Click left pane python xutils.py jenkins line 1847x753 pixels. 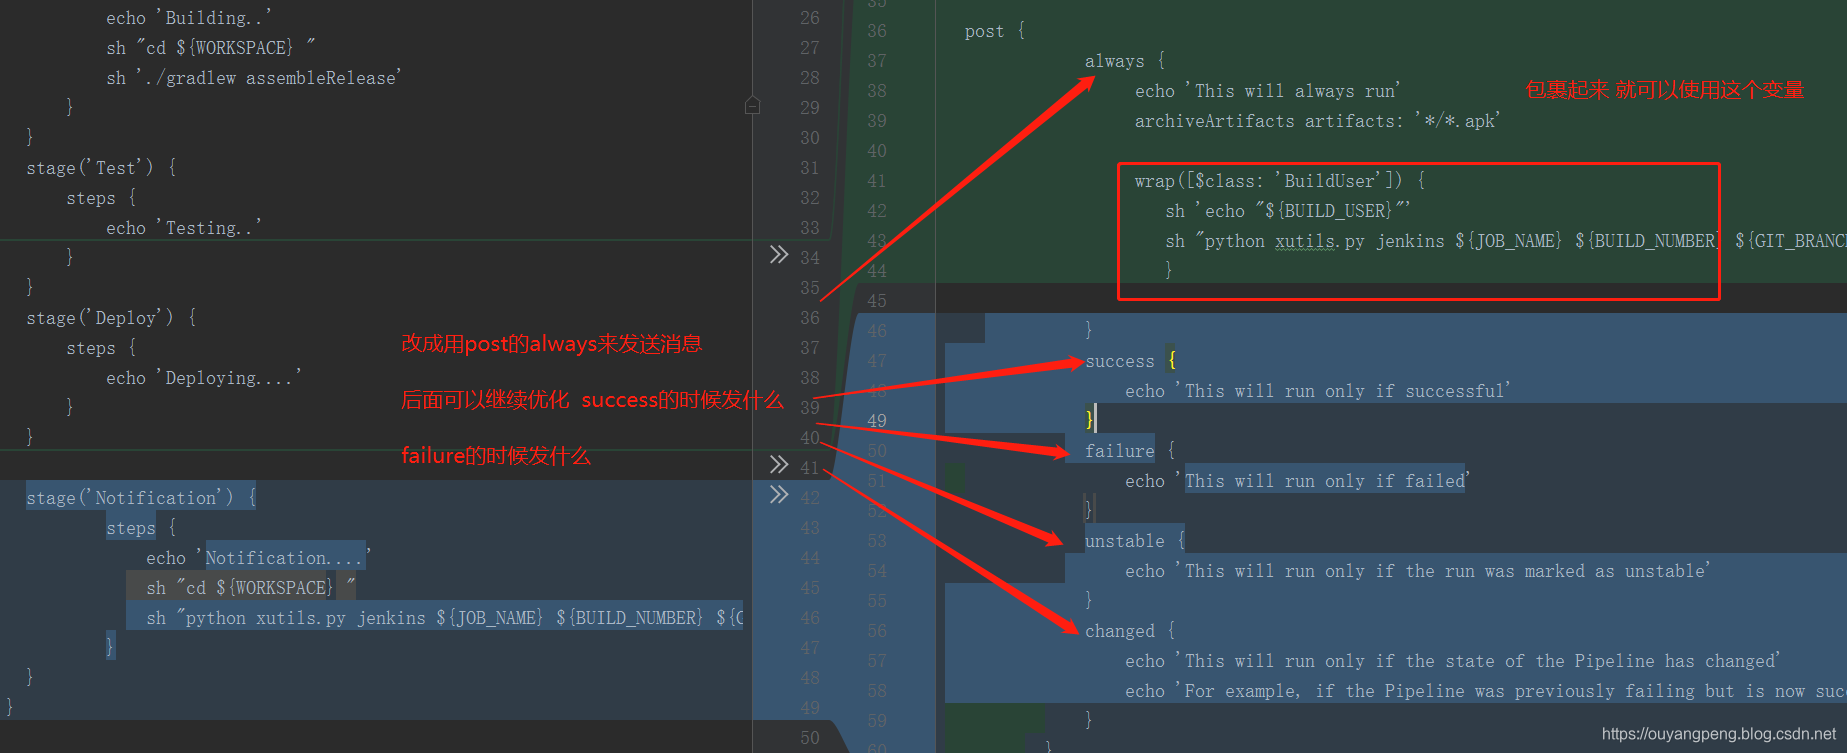(445, 618)
